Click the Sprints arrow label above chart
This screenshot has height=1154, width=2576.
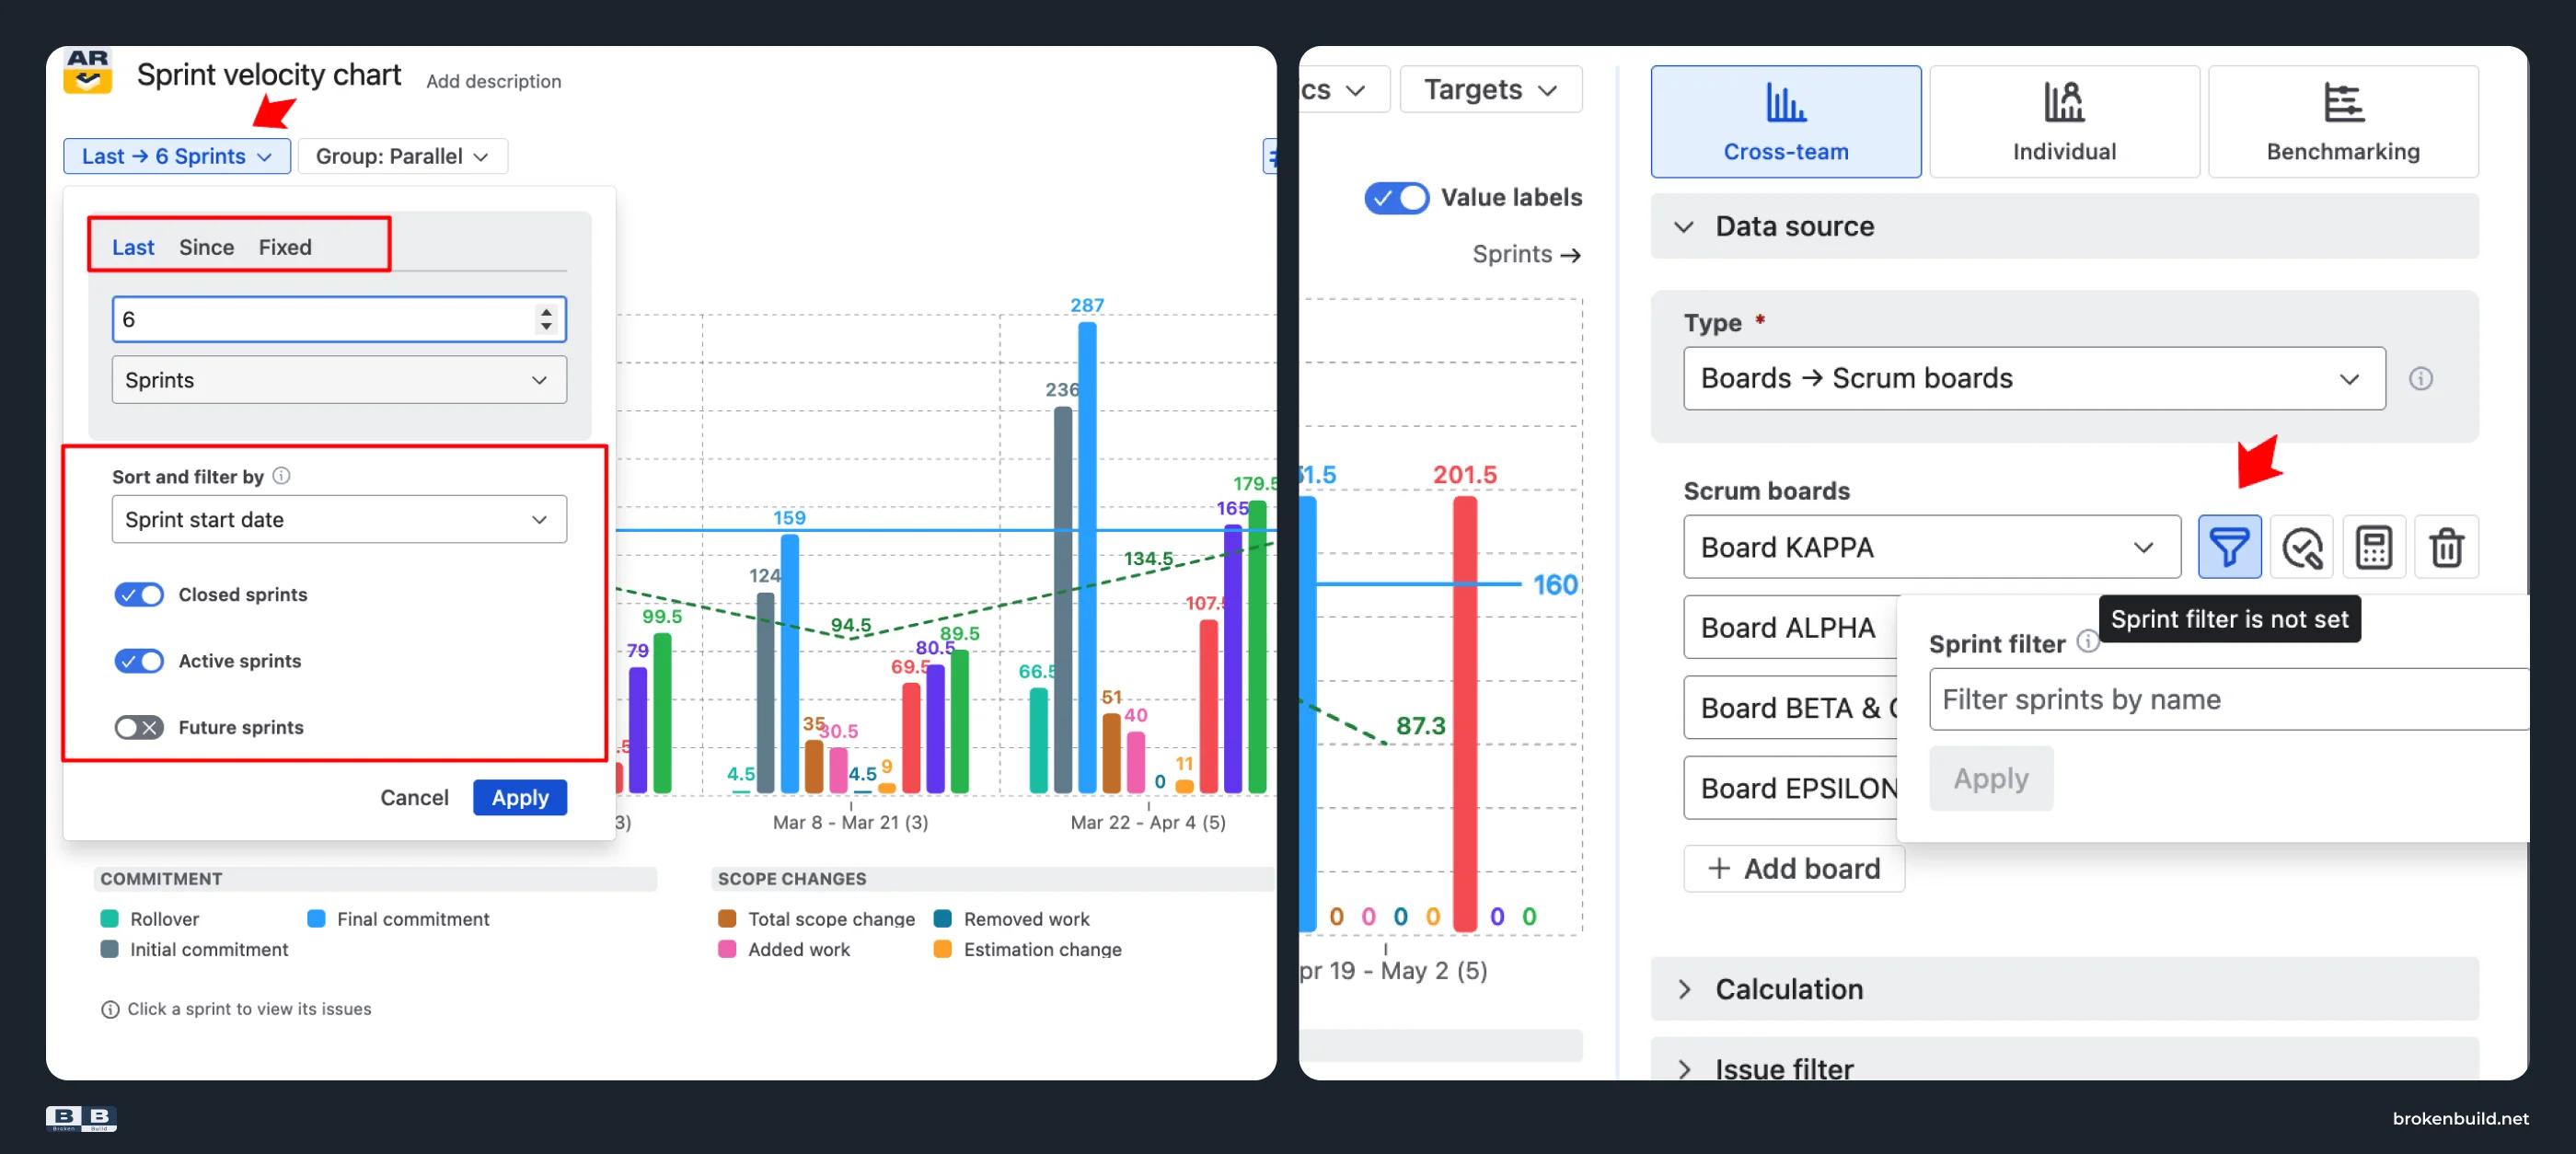pos(1526,254)
